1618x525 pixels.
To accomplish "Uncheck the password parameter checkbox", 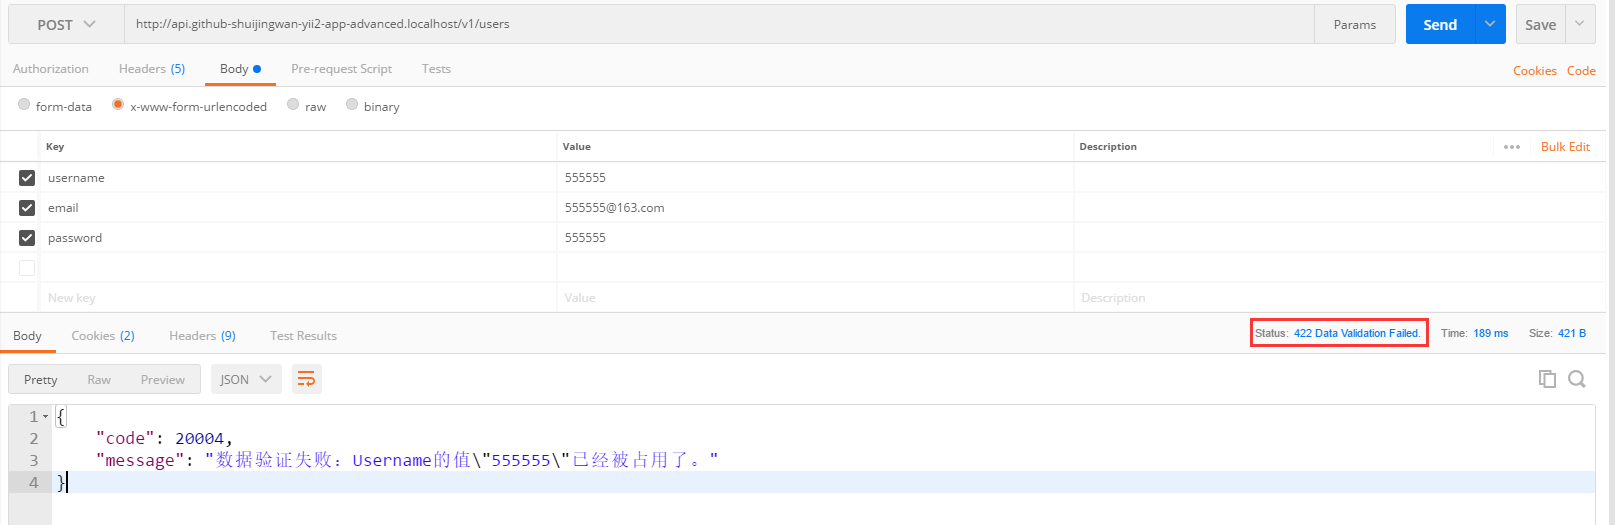I will (27, 238).
